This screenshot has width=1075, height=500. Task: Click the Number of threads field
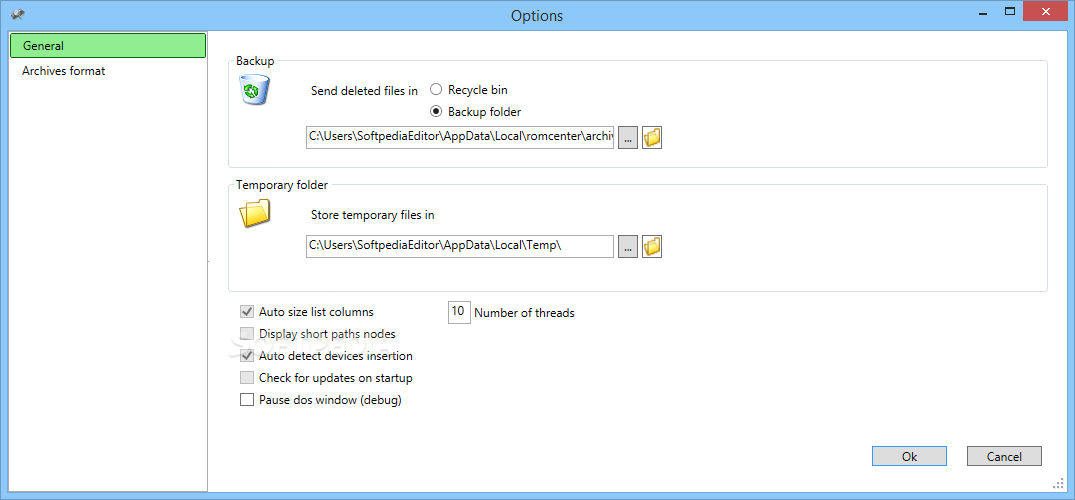pyautogui.click(x=458, y=312)
